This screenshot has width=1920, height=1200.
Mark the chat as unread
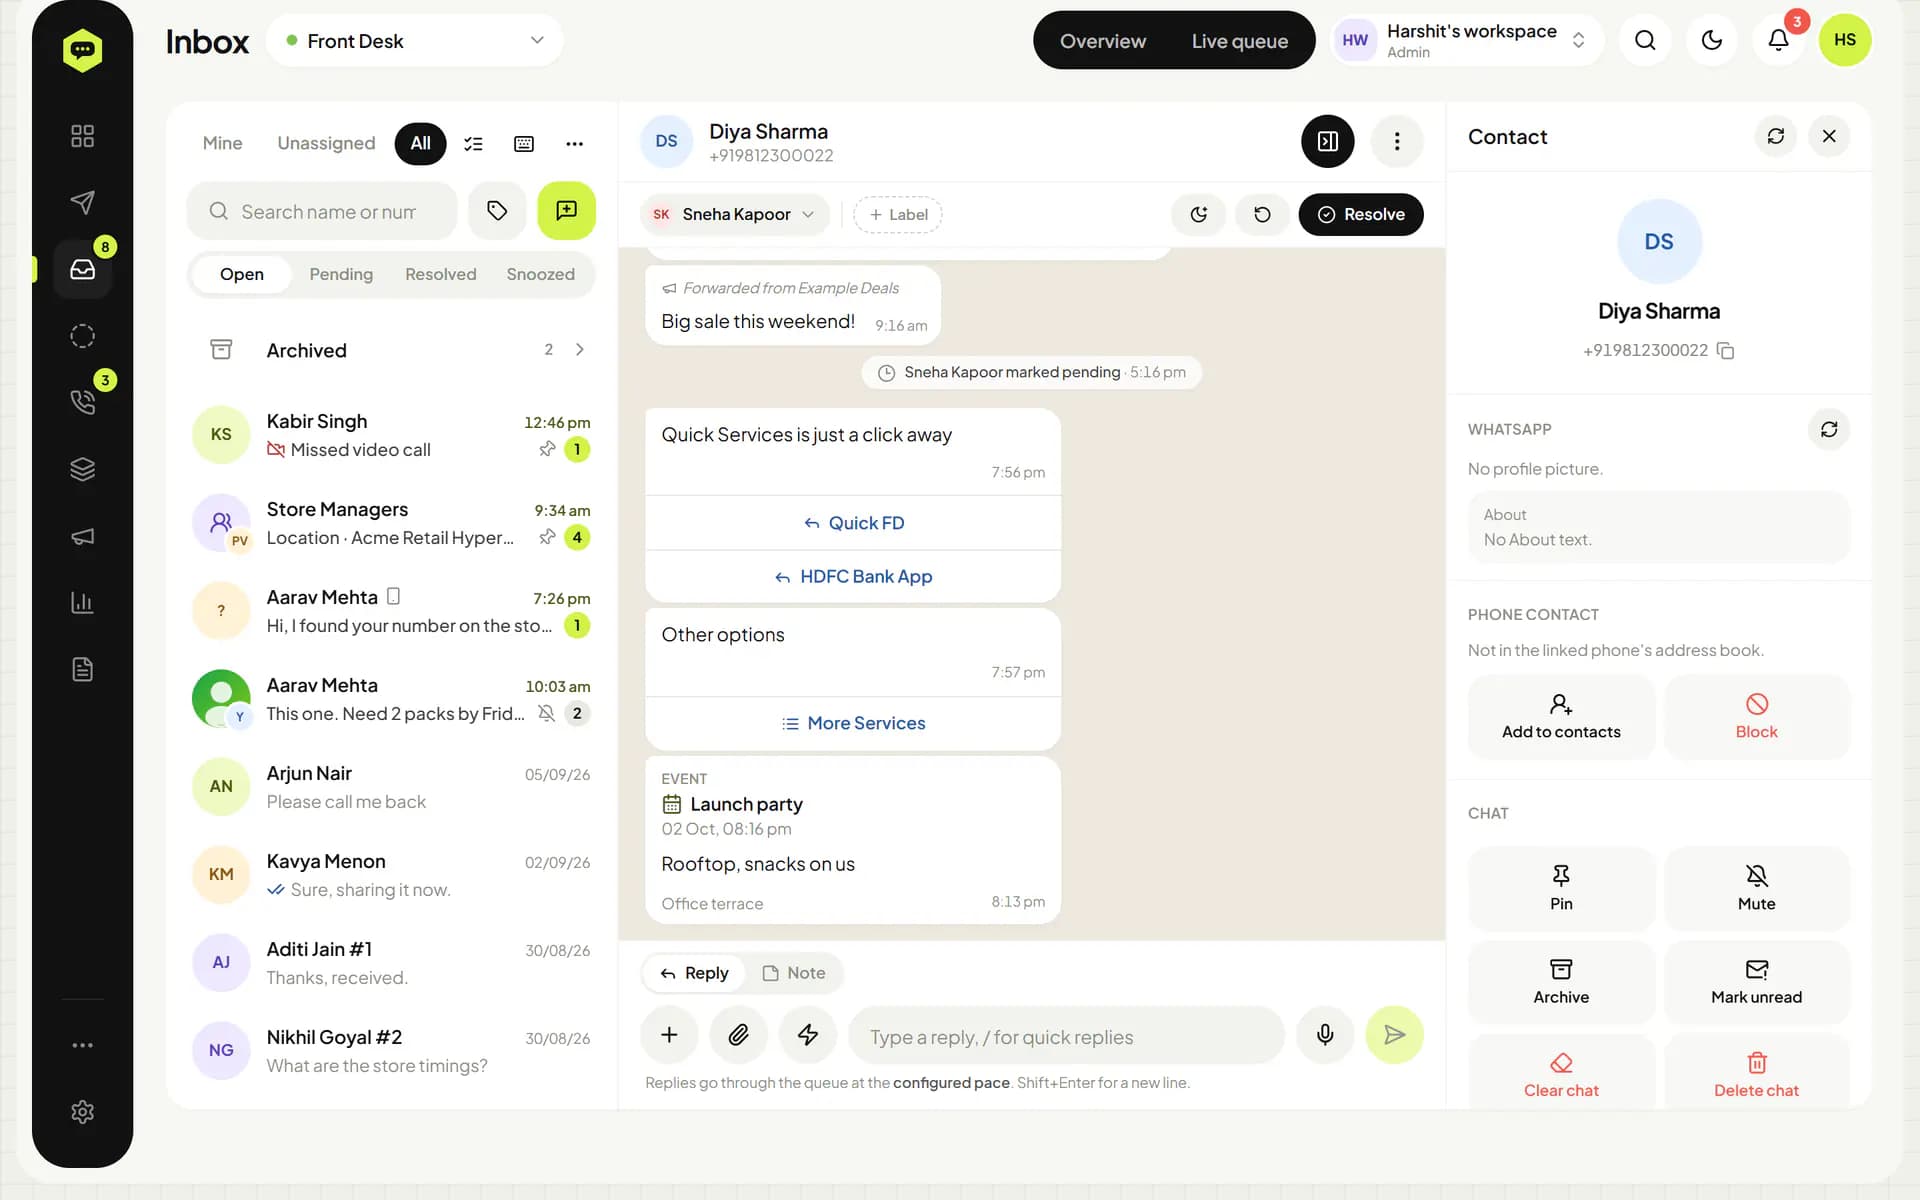[1756, 982]
